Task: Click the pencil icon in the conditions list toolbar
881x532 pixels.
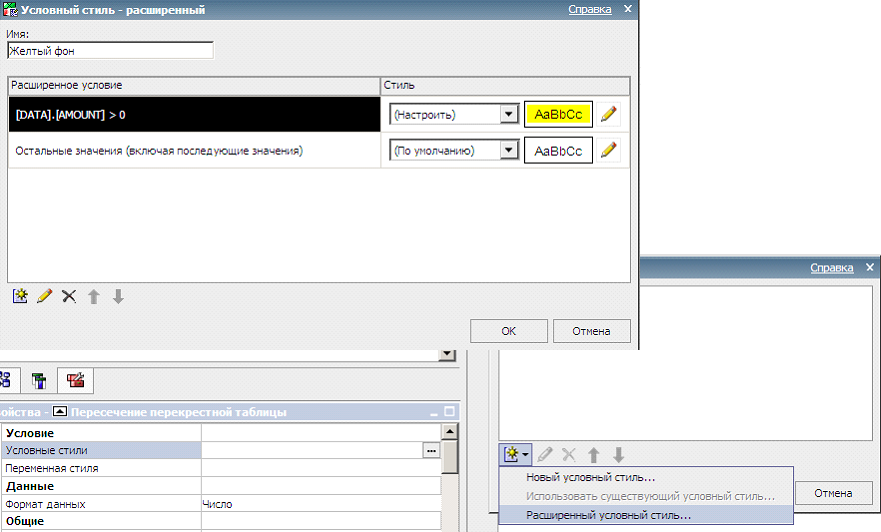Action: tap(44, 296)
